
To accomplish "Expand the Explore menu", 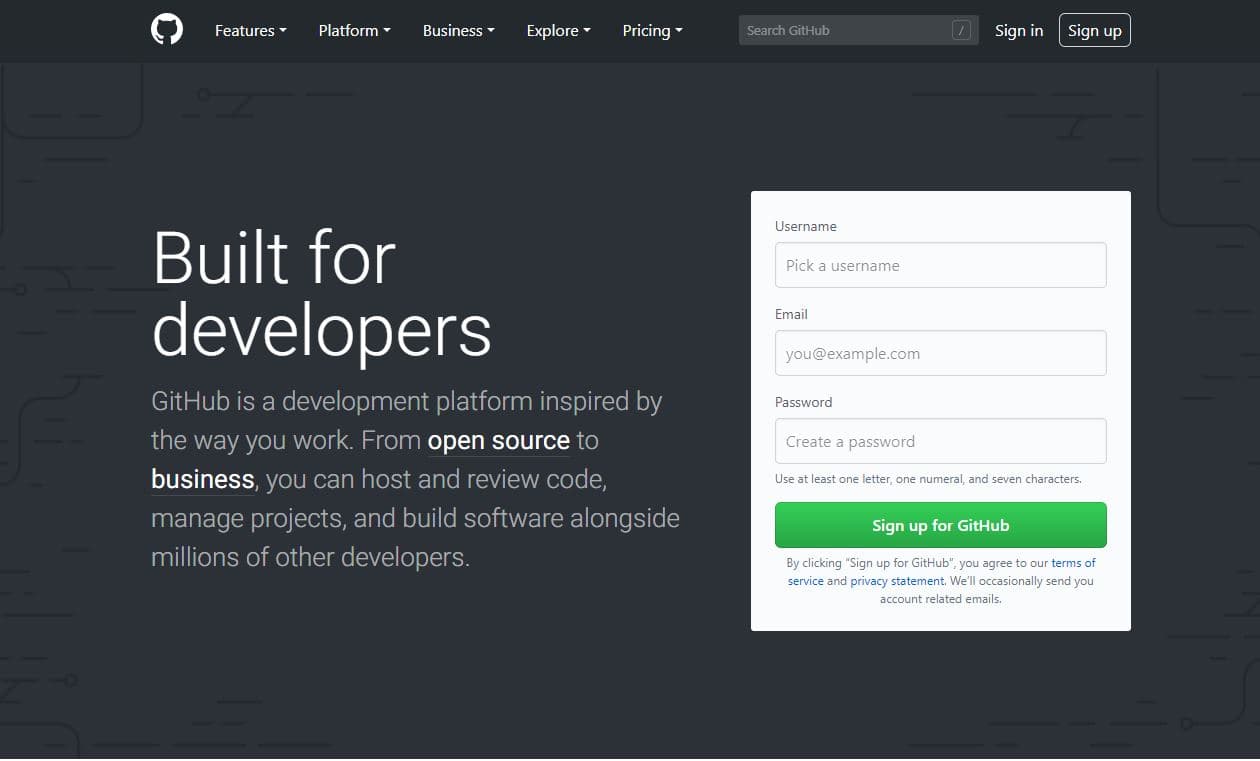I will [x=559, y=31].
